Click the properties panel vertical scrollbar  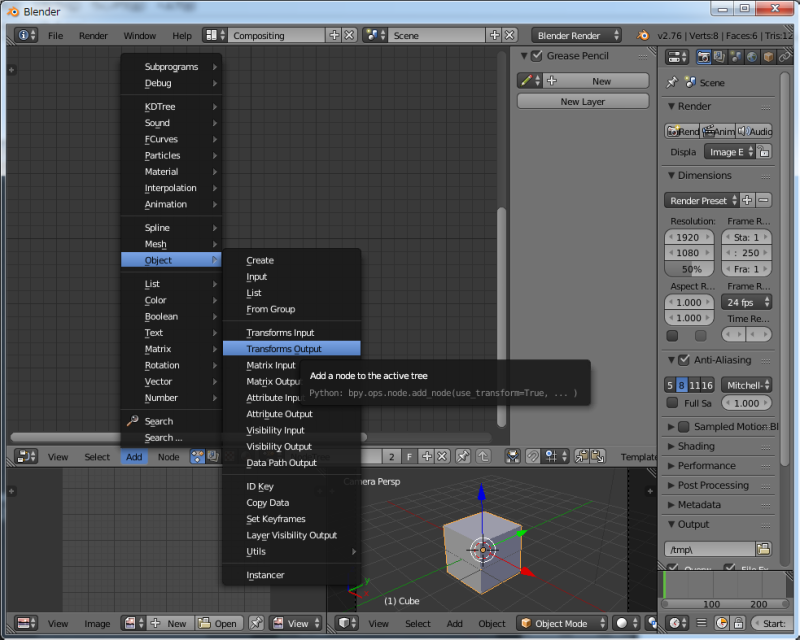[785, 268]
